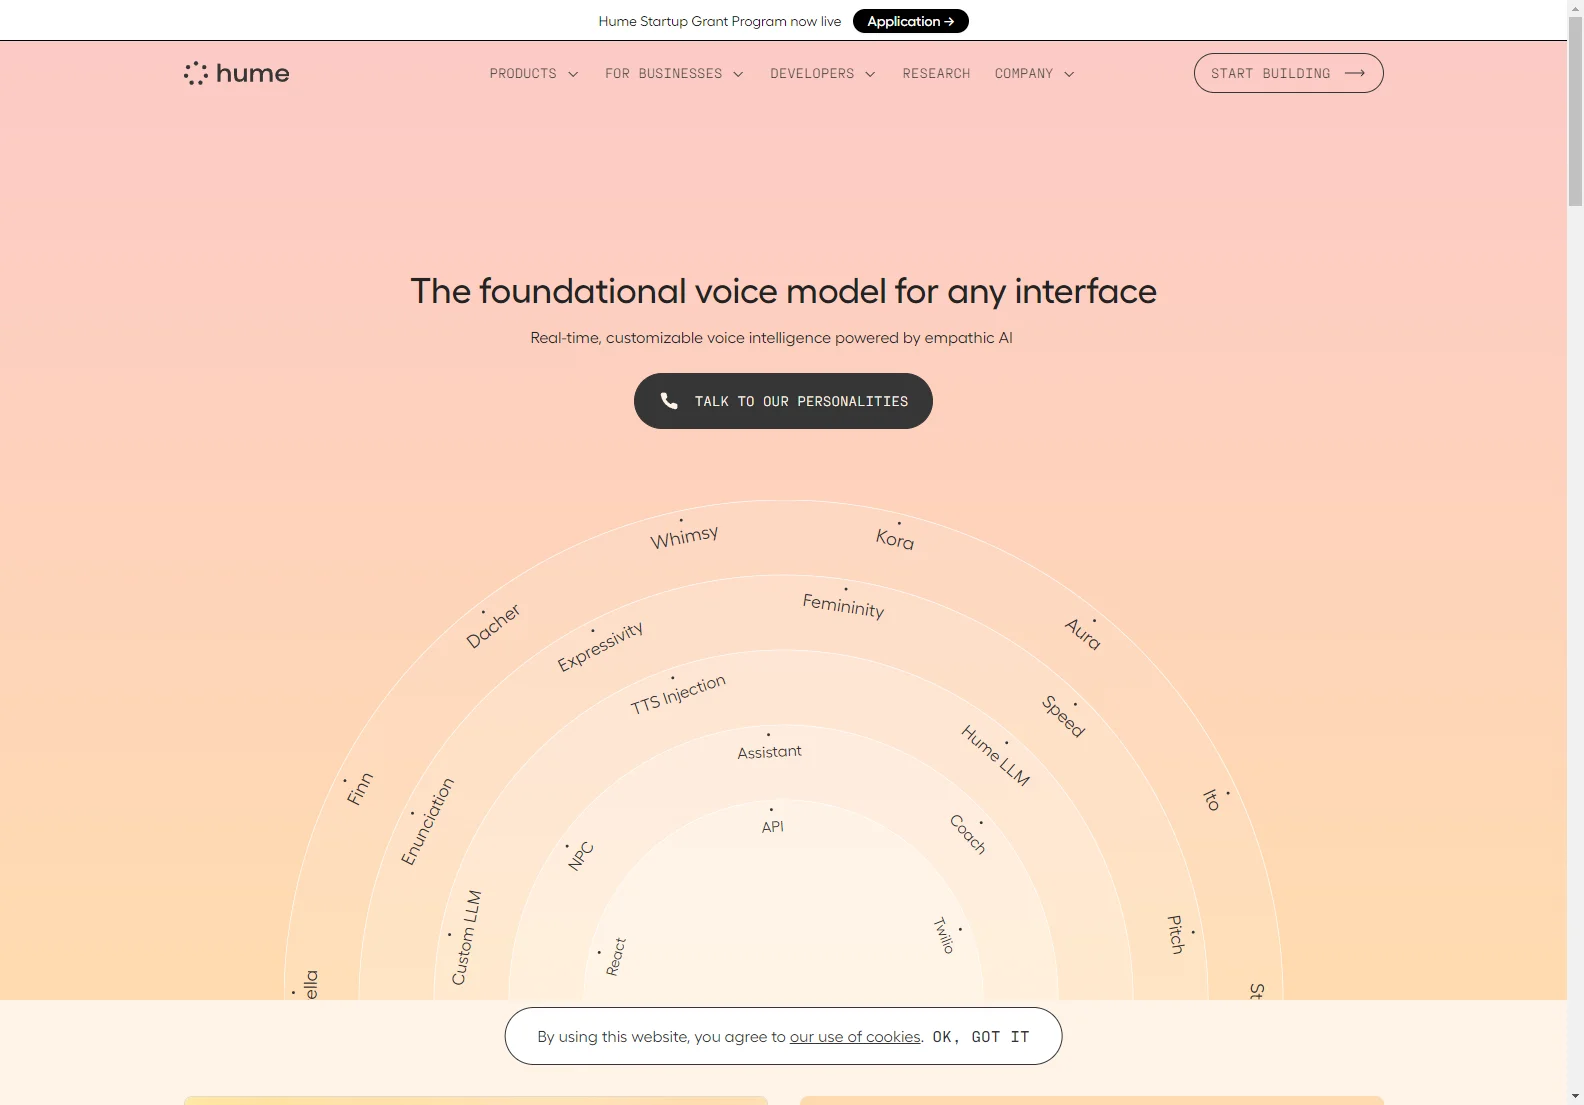
Task: Open the Developers dropdown
Action: [823, 74]
